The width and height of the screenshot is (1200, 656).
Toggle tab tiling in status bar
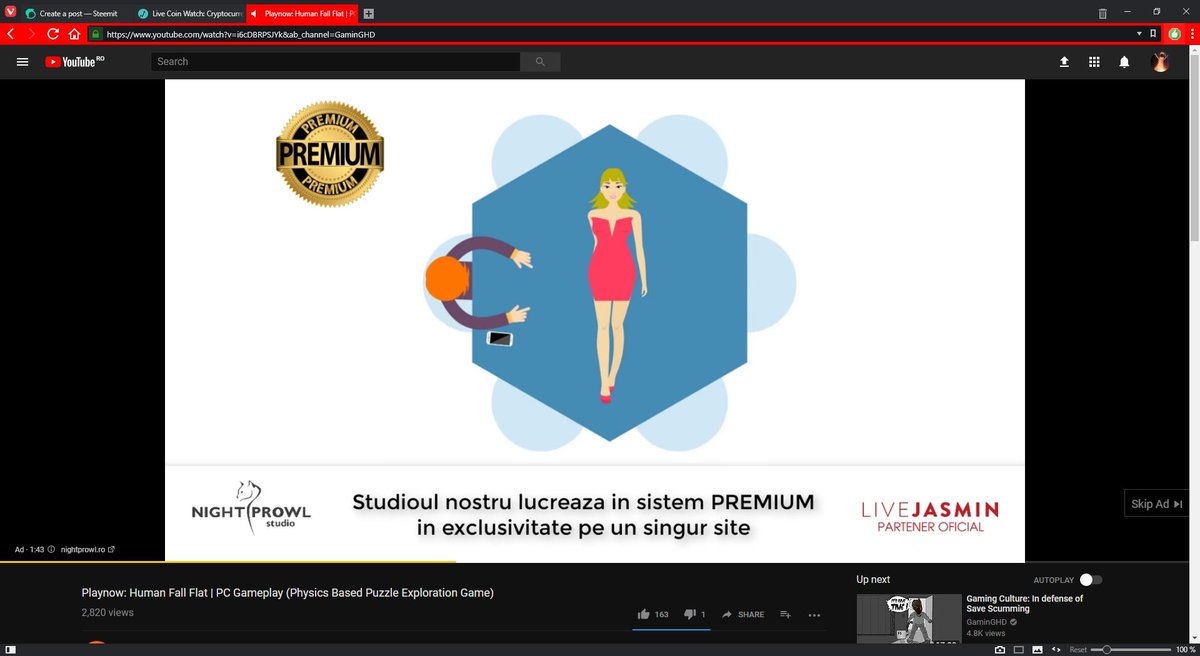(x=1019, y=649)
